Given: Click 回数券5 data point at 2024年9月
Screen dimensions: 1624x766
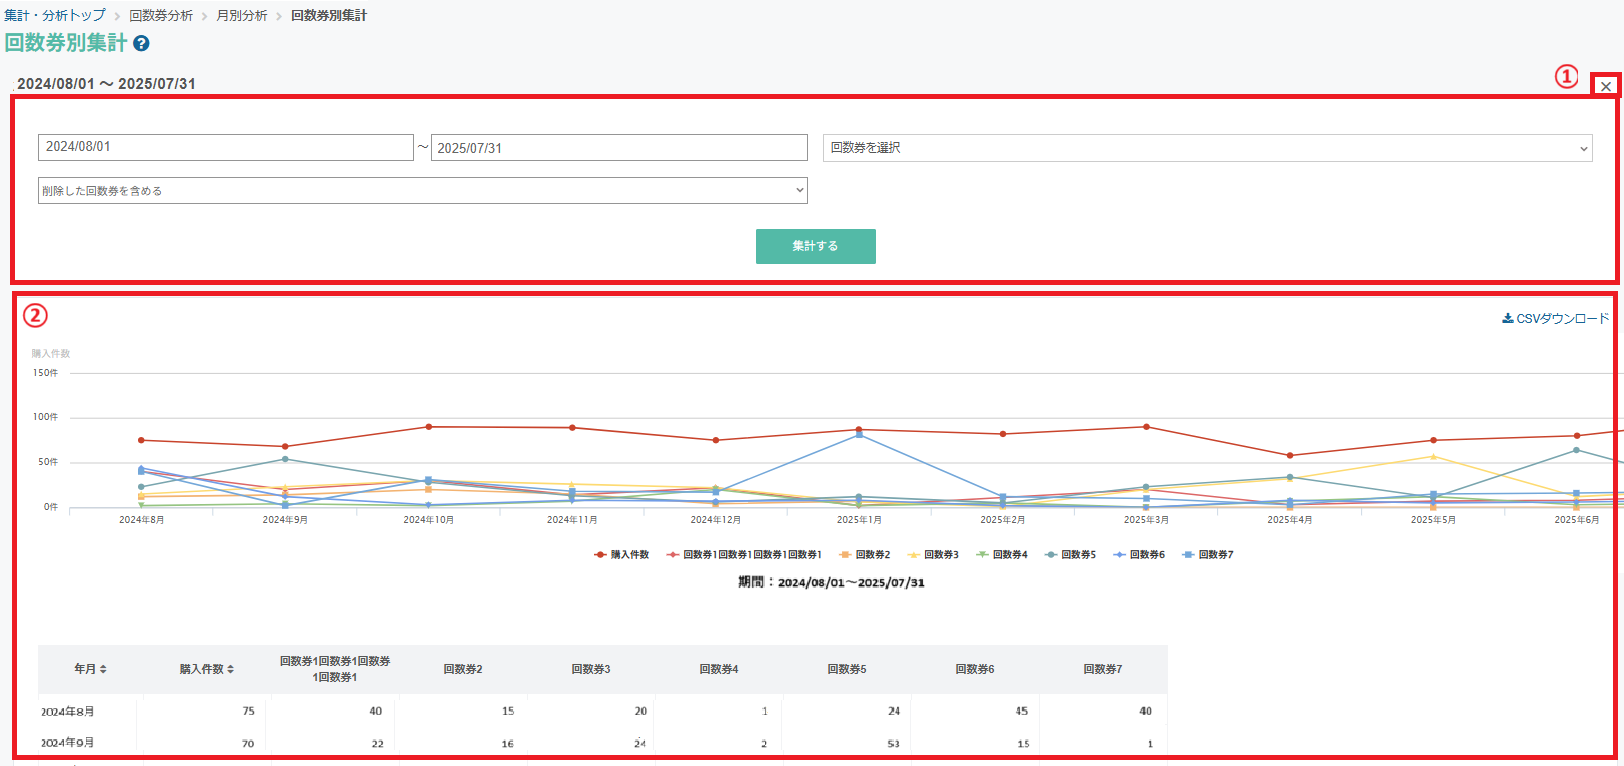Looking at the screenshot, I should (285, 459).
